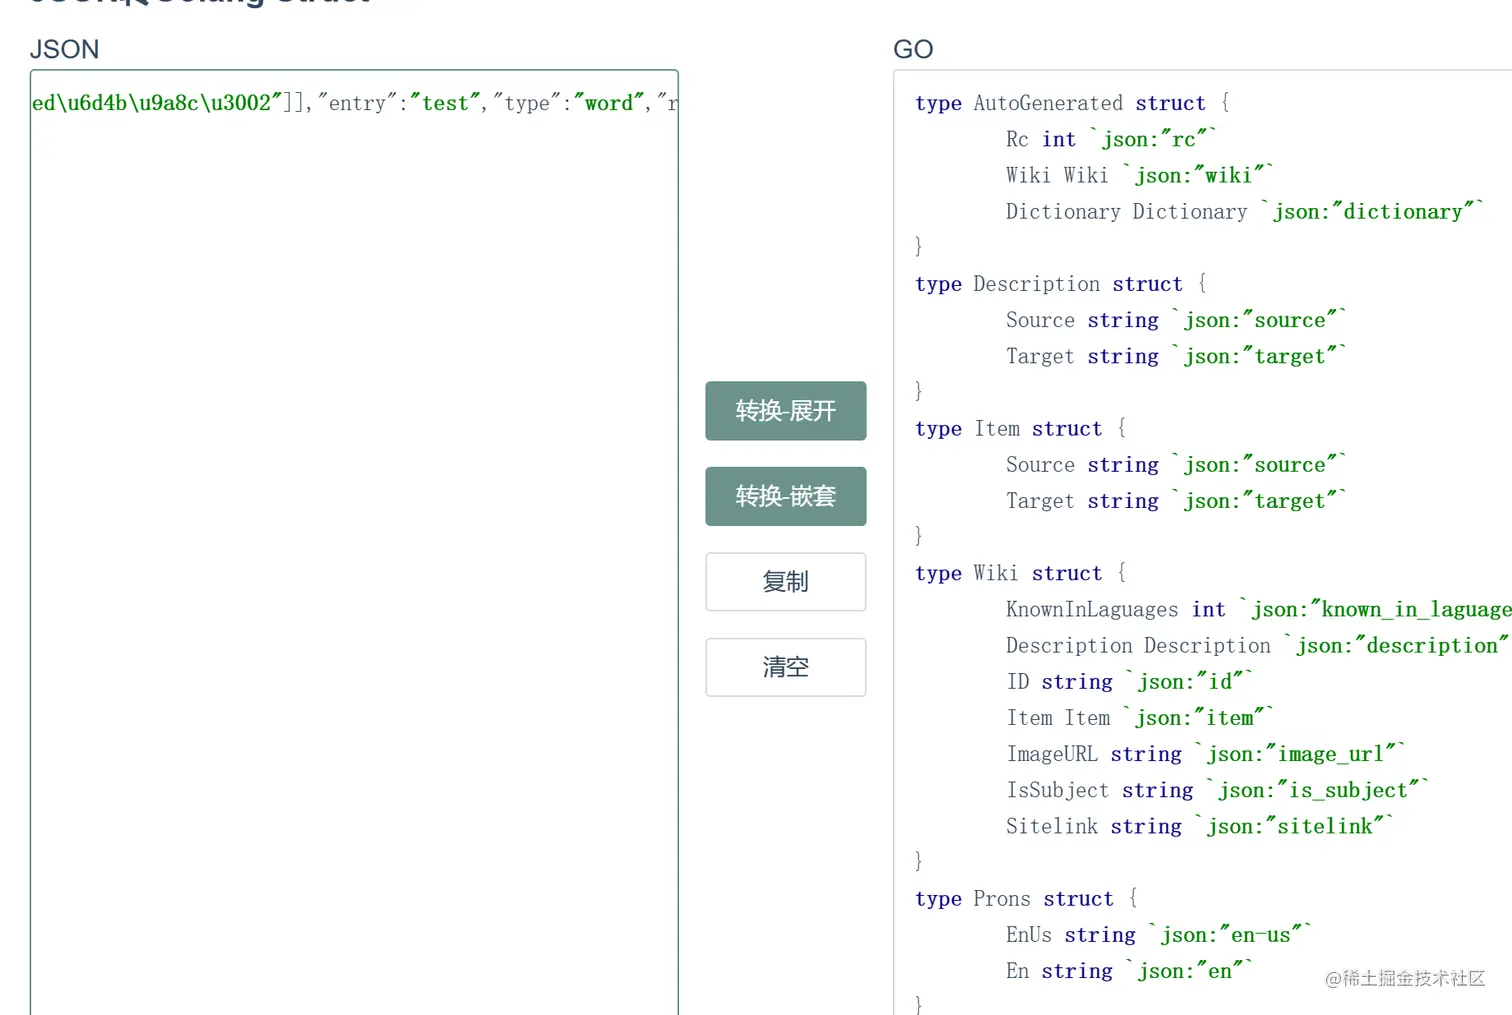Click the ID string json:"id" line
This screenshot has width=1512, height=1015.
pyautogui.click(x=1129, y=682)
